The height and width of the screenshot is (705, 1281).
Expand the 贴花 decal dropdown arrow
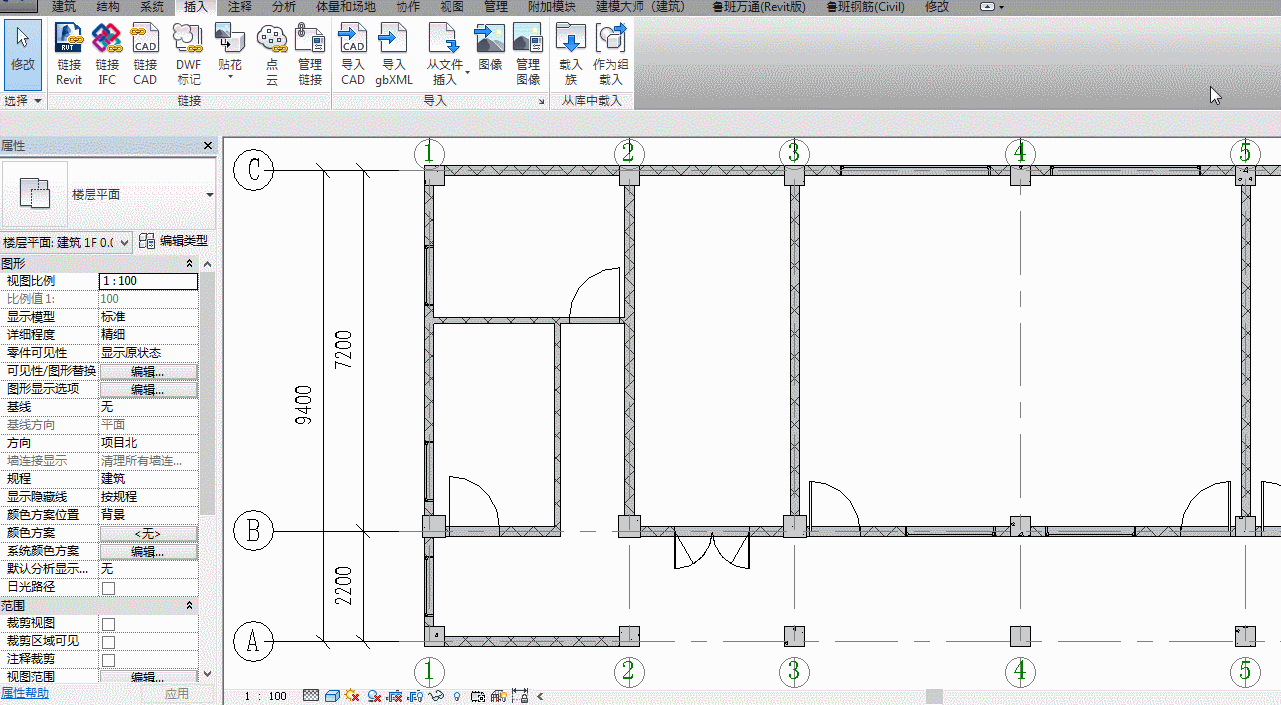click(230, 76)
